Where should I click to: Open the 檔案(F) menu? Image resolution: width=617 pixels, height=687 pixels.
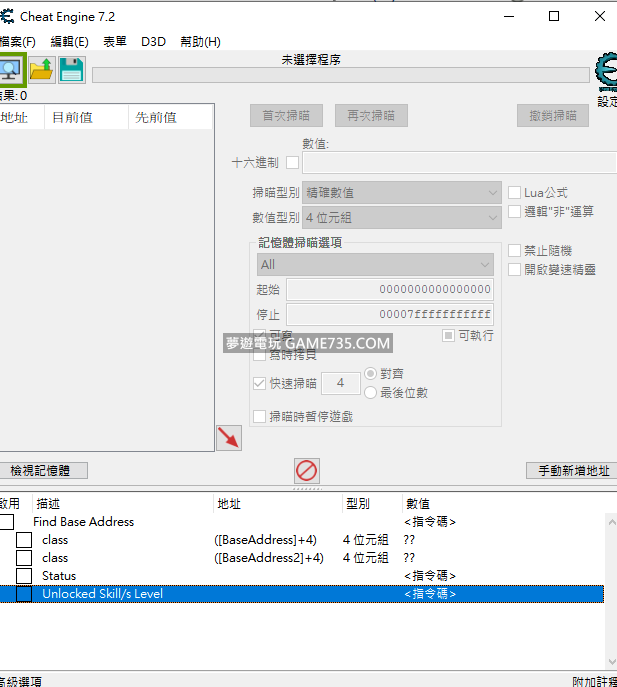pyautogui.click(x=18, y=42)
